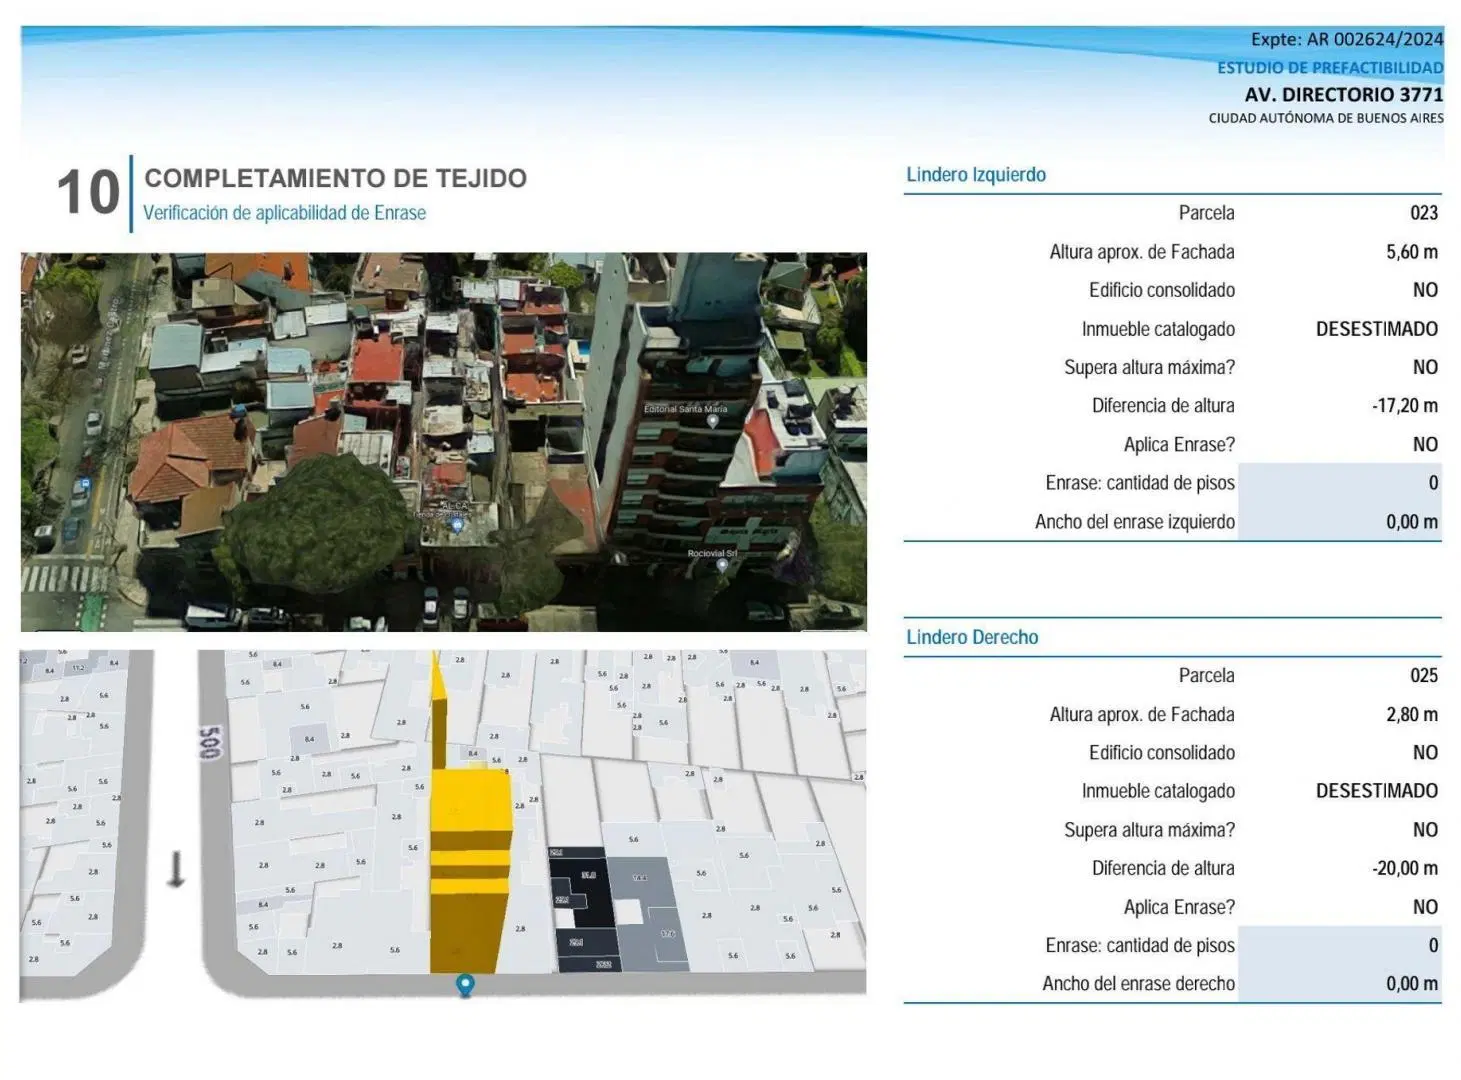Click parcel value '023'
1461x1080 pixels.
point(1424,213)
